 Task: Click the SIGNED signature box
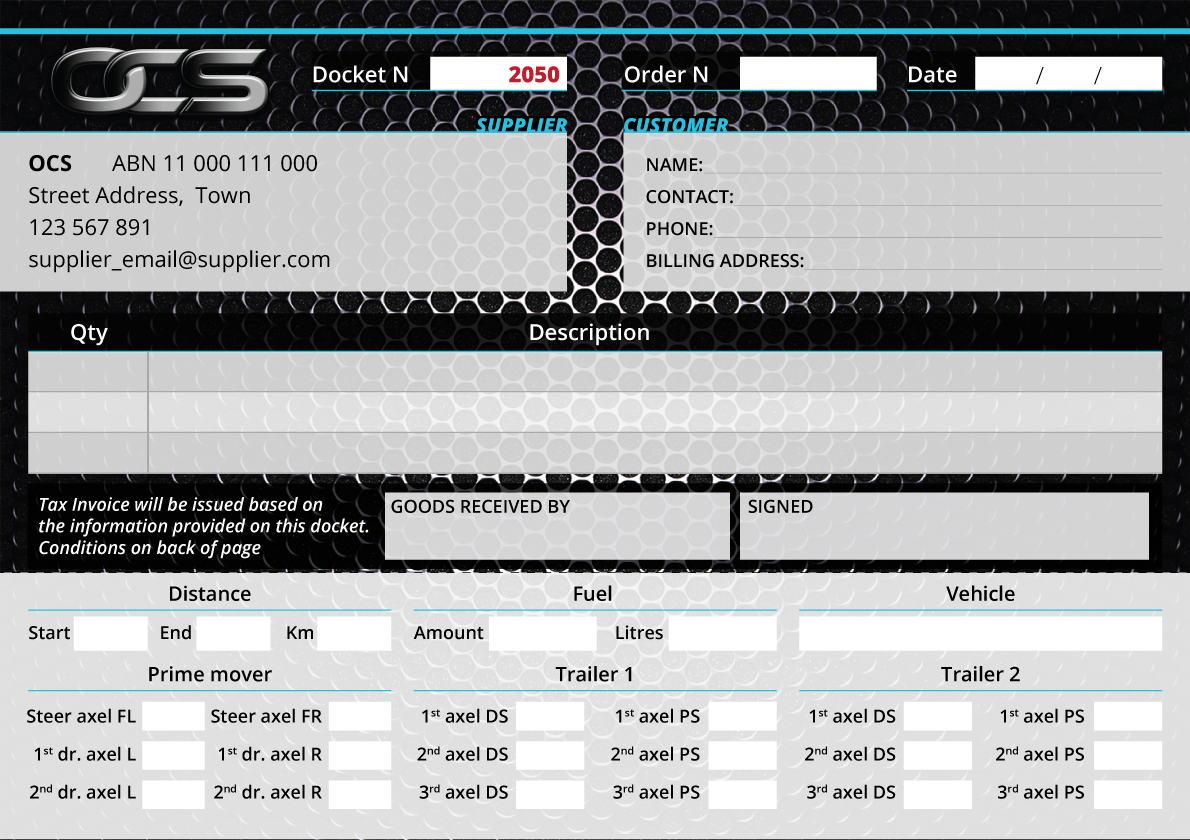click(943, 527)
